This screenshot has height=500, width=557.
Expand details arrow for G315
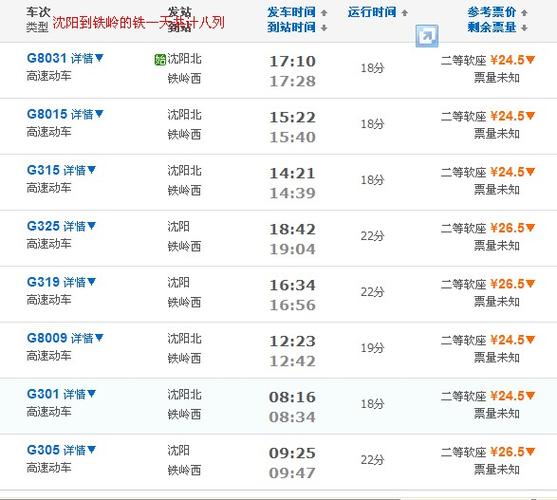tap(91, 170)
